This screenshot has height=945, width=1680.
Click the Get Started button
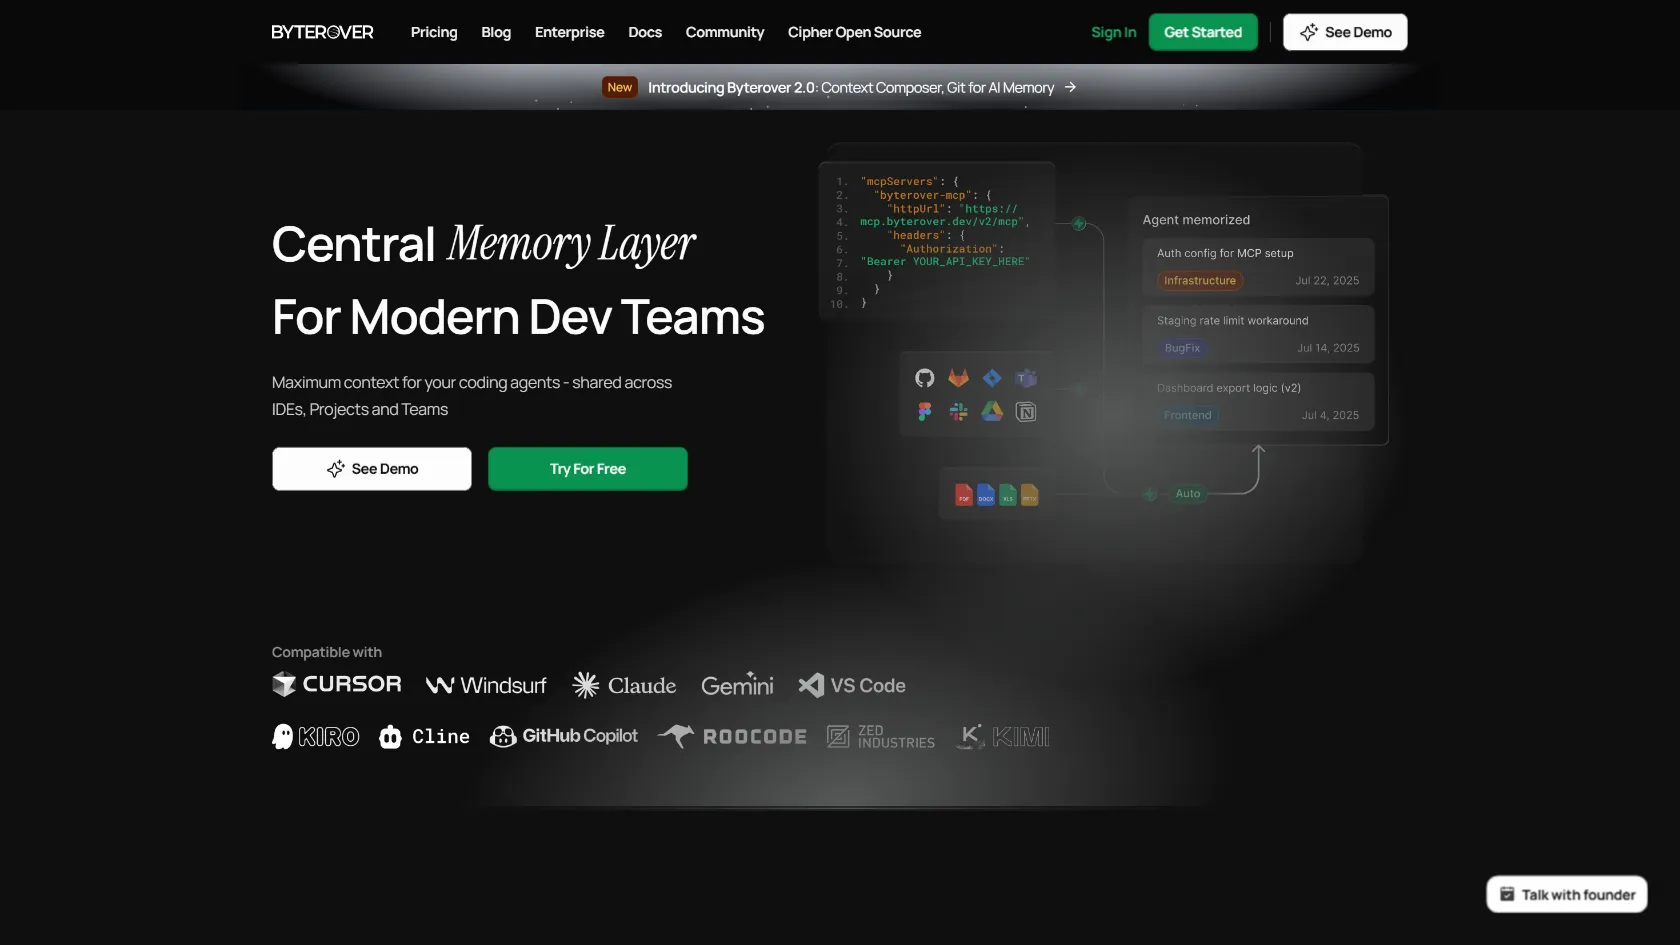1203,32
